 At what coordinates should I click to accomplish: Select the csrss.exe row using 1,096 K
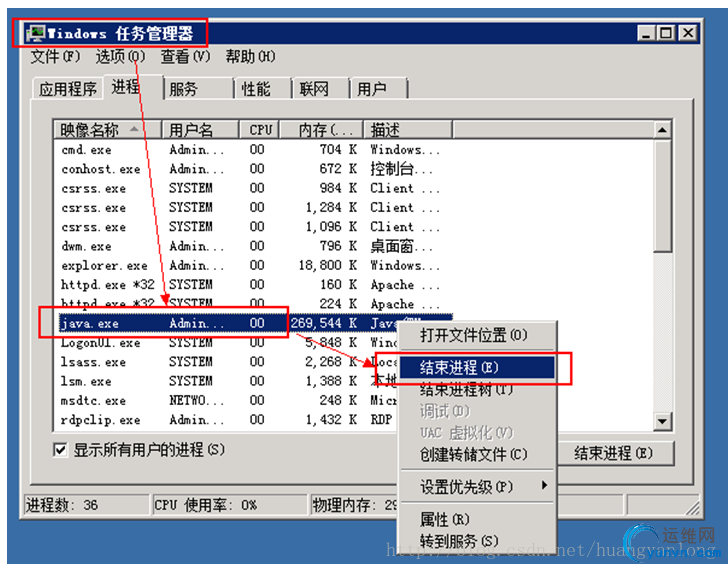tap(254, 227)
